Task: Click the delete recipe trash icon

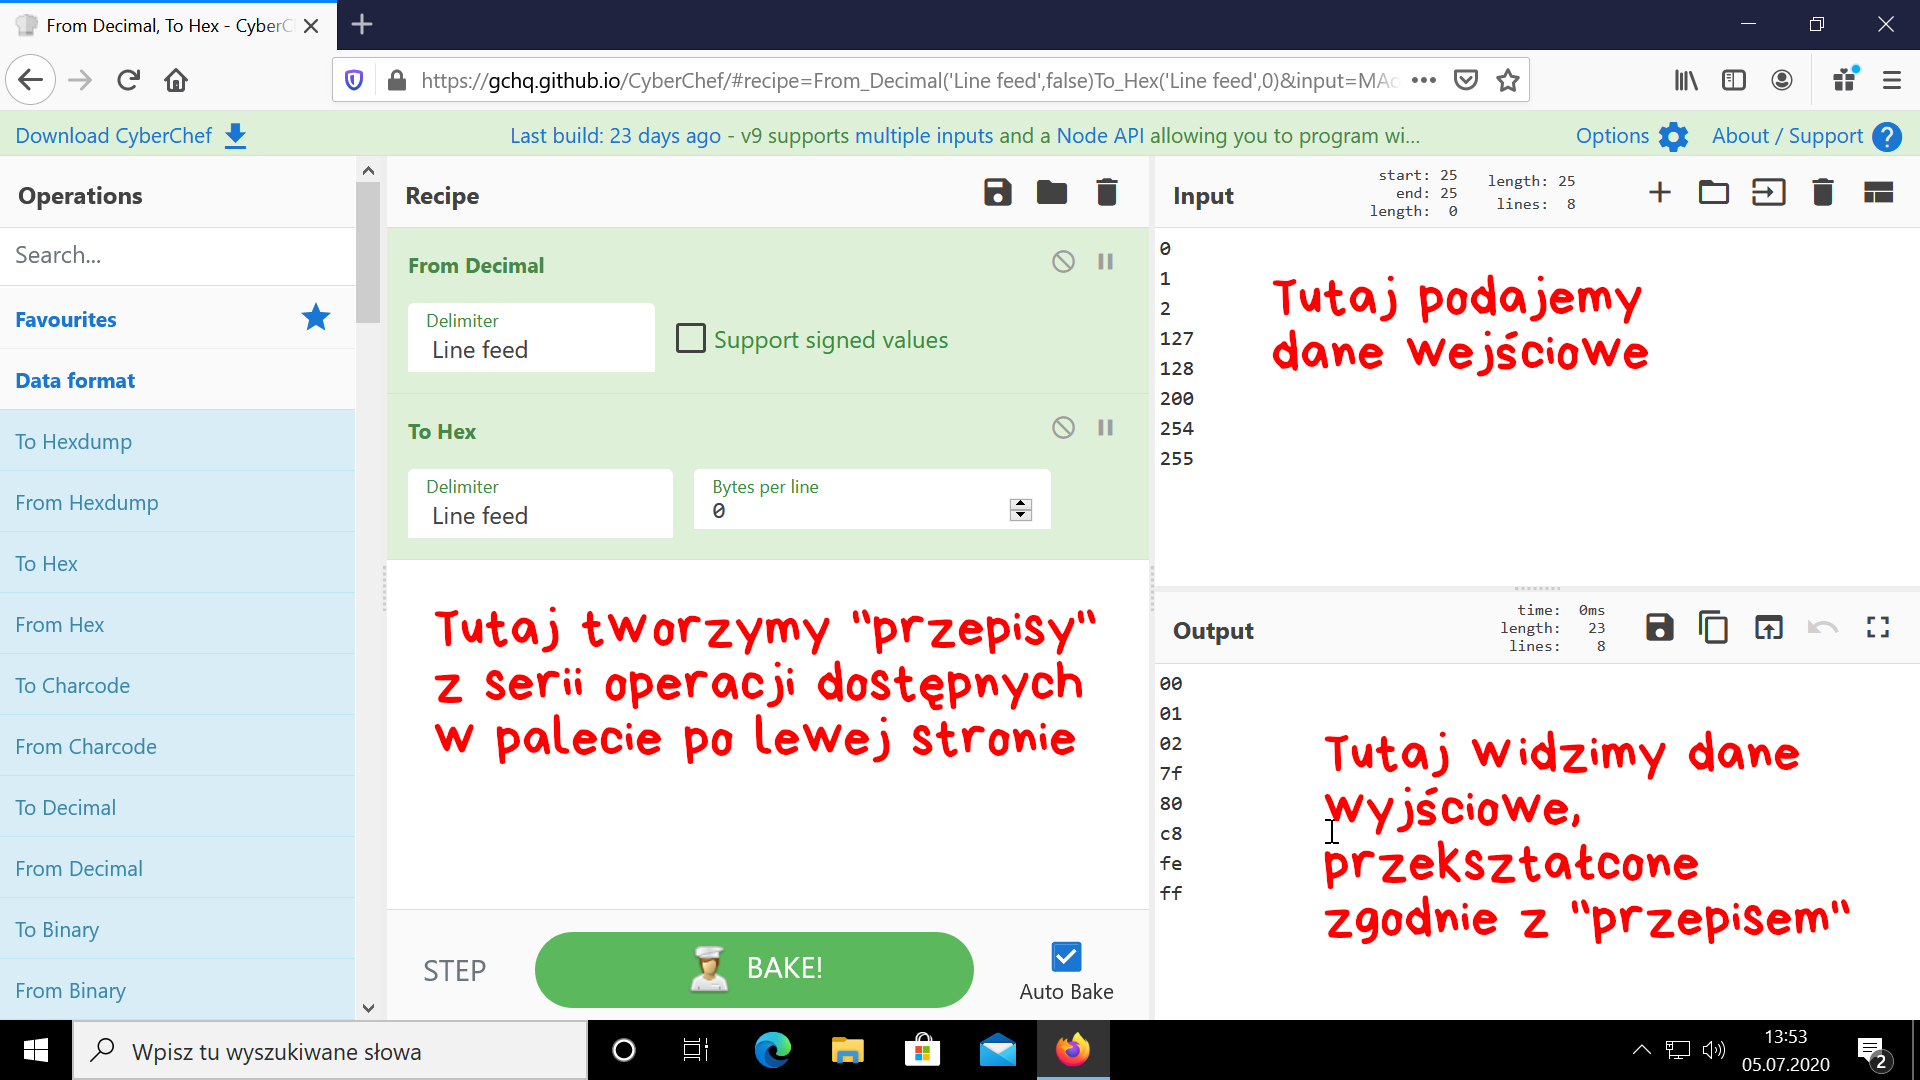Action: tap(1110, 194)
